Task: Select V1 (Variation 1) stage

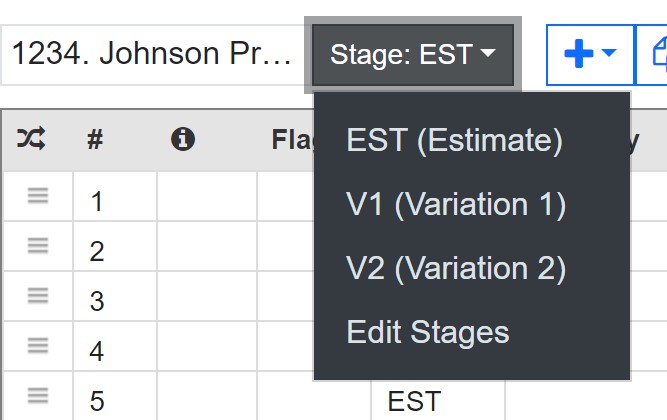Action: pos(456,204)
